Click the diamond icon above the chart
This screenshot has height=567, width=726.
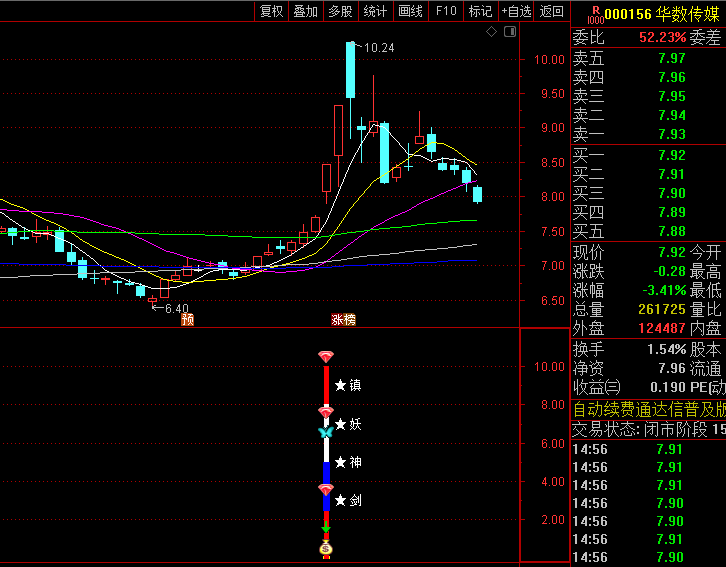[492, 32]
